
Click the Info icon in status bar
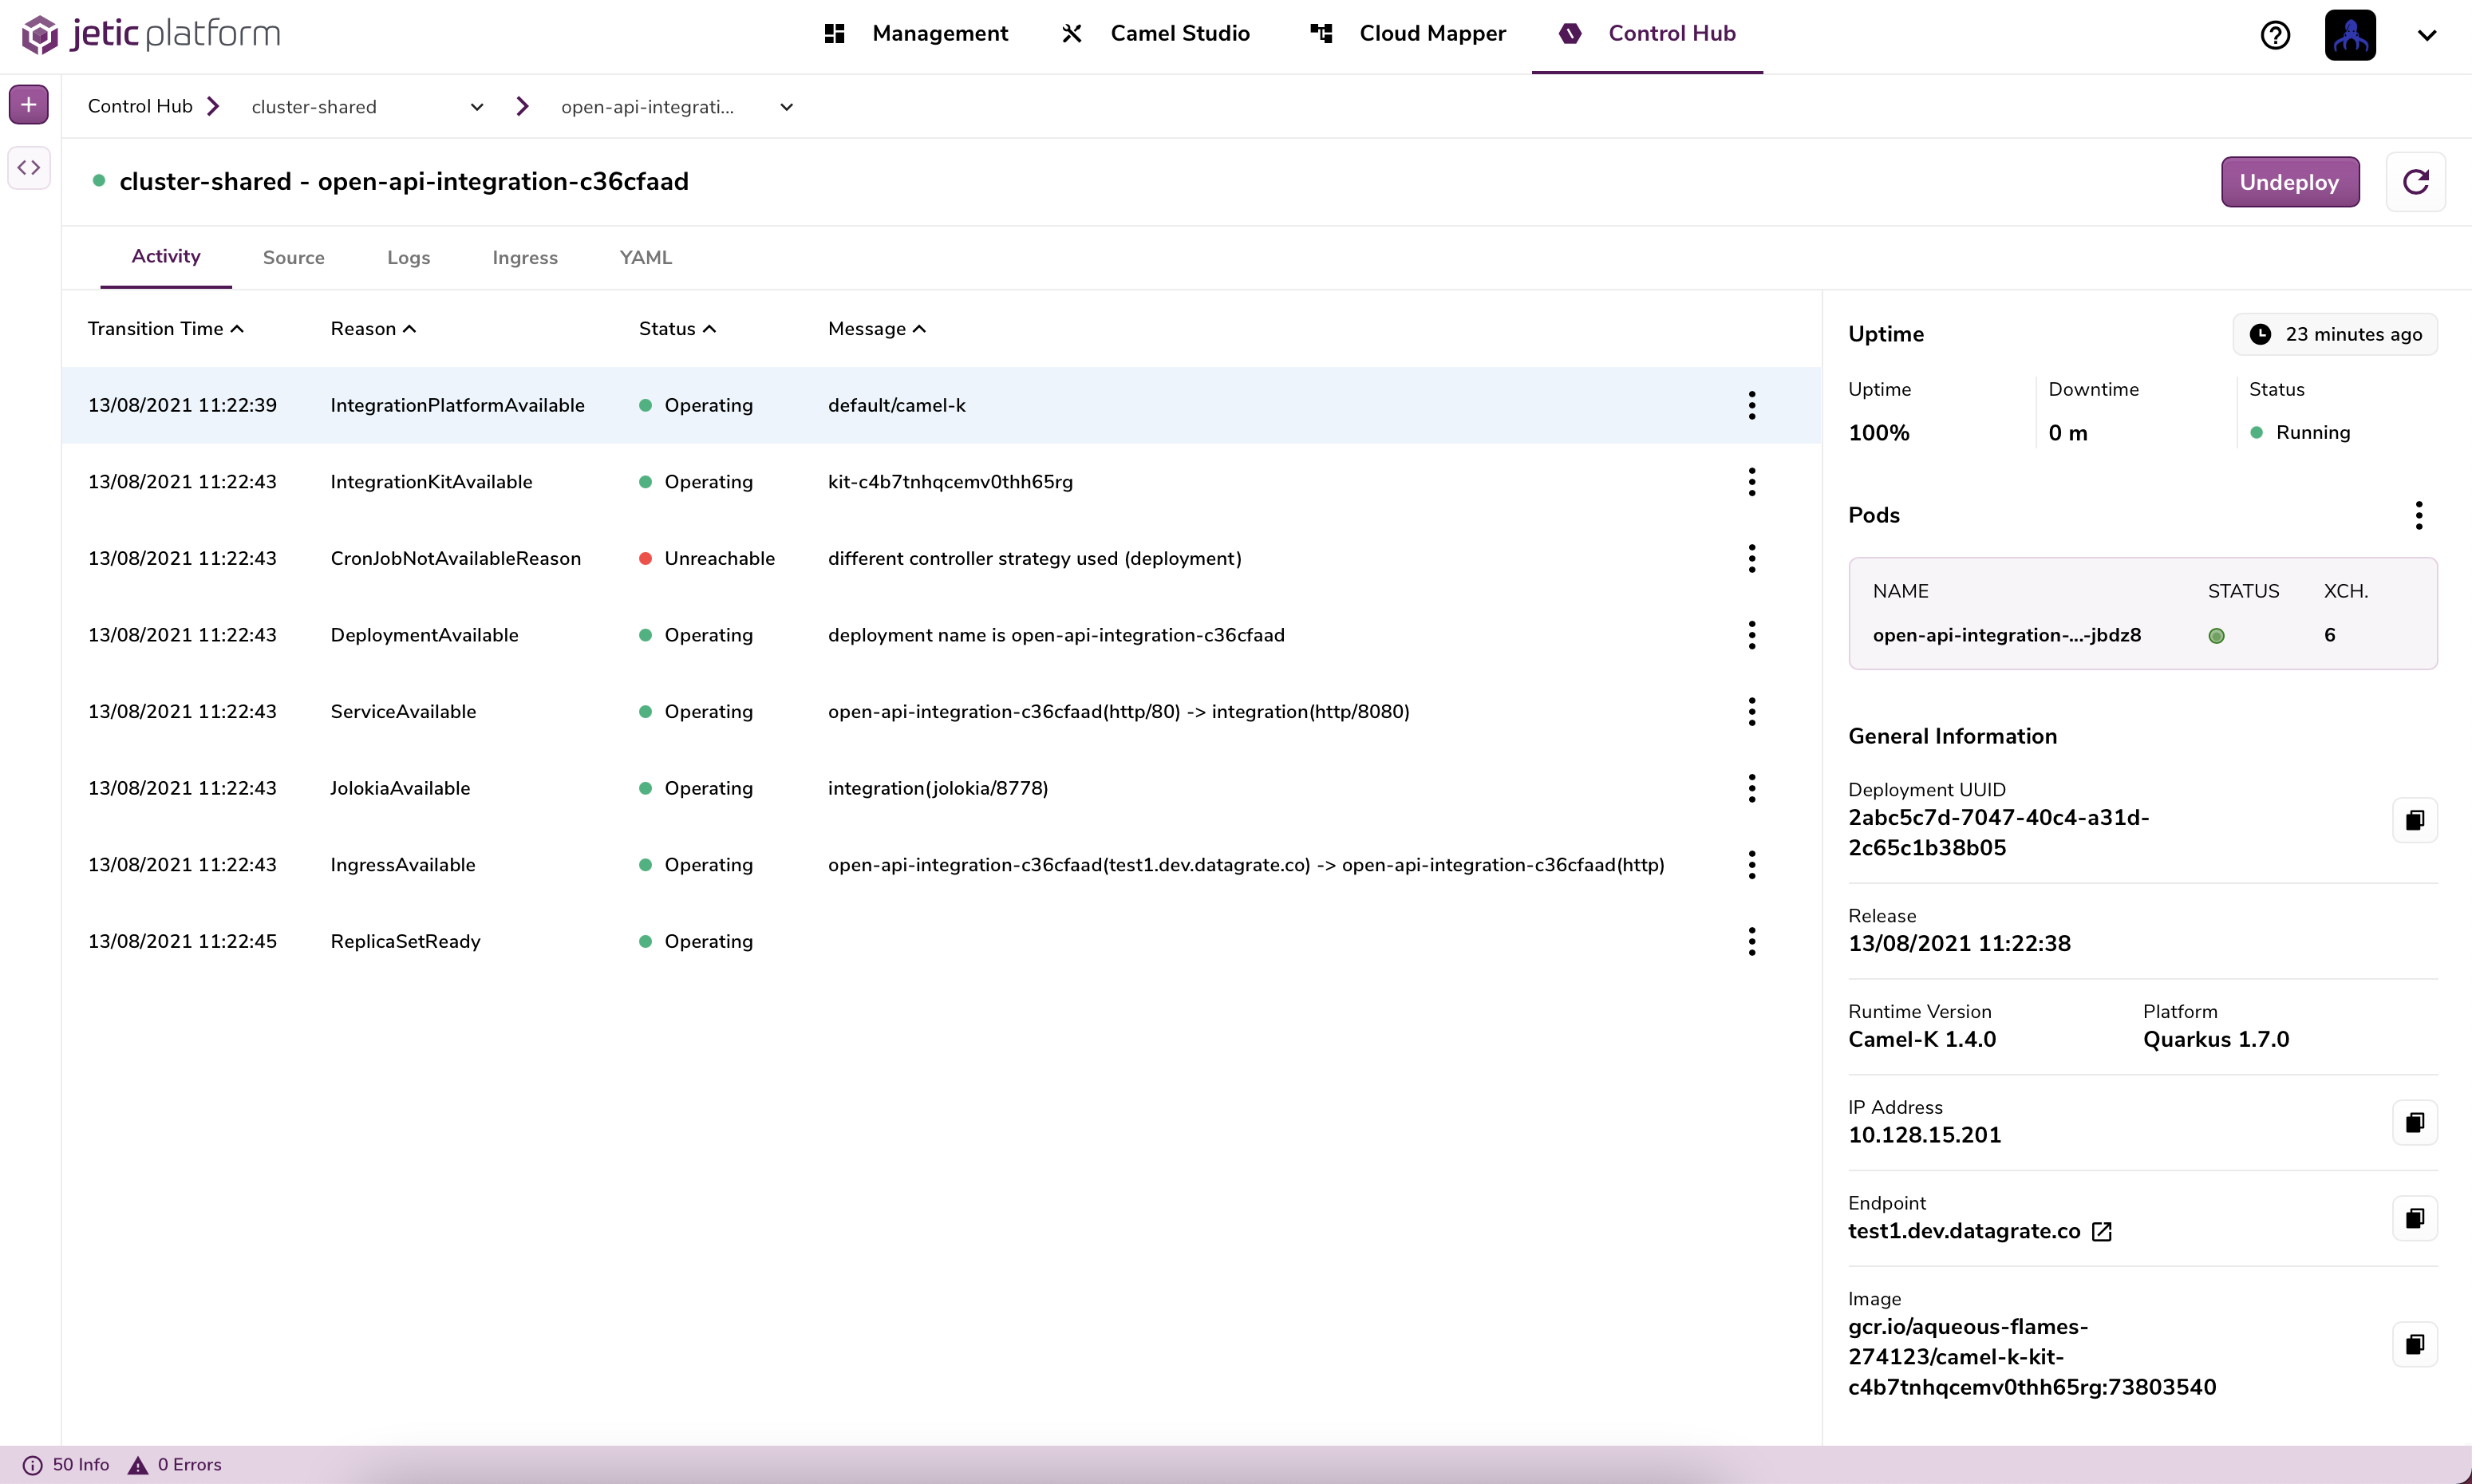click(32, 1465)
